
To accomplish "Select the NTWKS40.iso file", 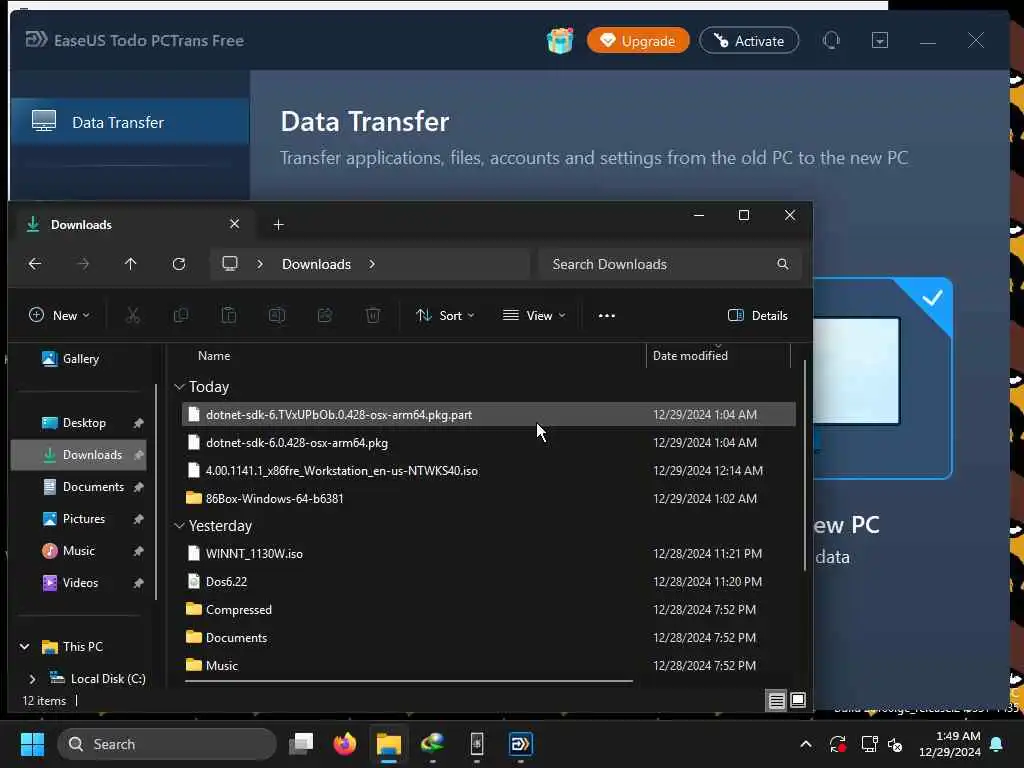I will pos(488,471).
